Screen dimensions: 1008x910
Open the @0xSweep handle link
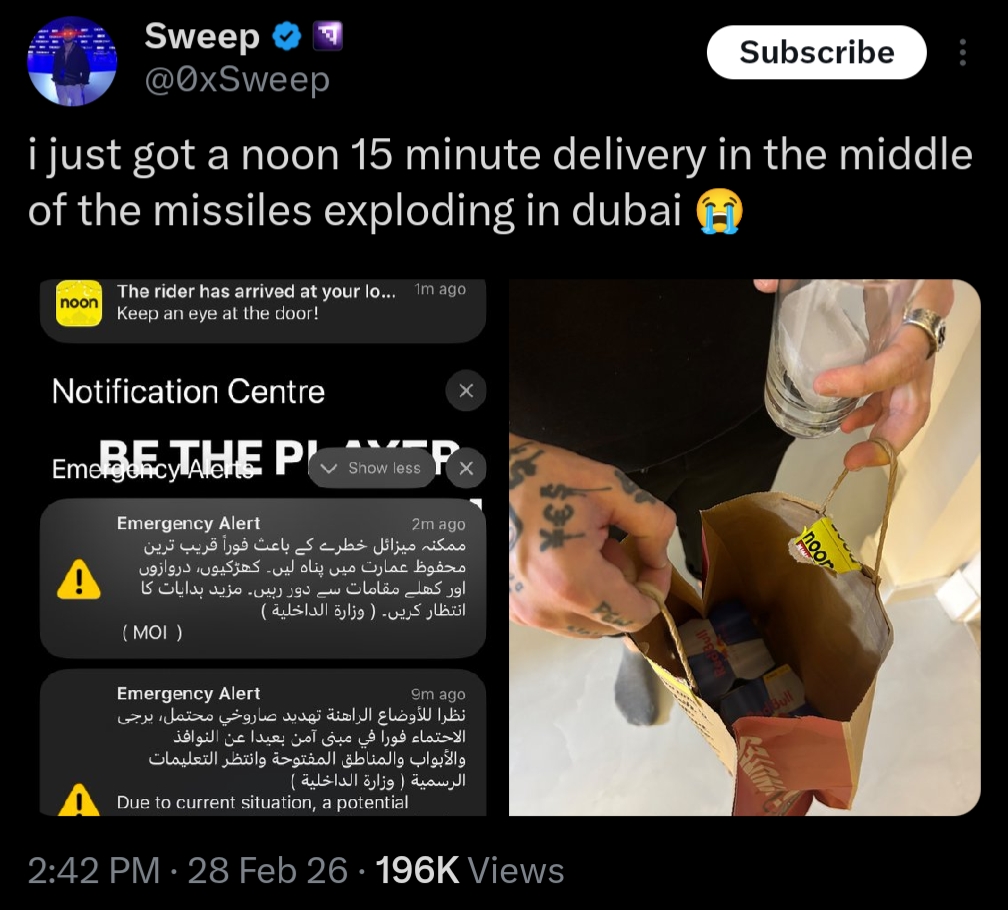pos(237,80)
